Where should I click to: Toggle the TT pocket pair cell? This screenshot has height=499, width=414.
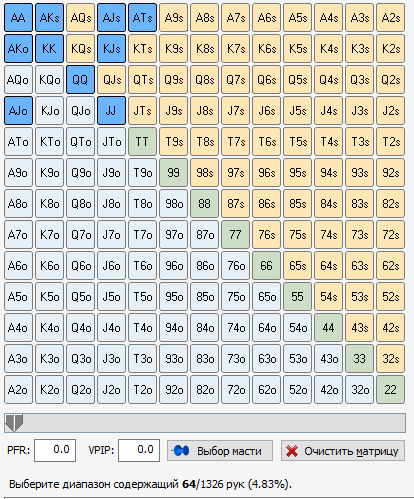click(x=142, y=142)
